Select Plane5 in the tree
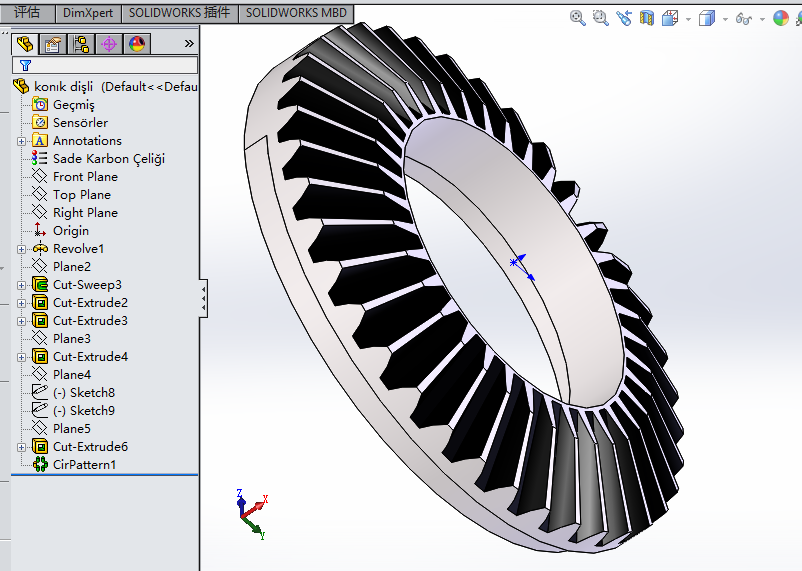This screenshot has height=571, width=802. point(72,429)
